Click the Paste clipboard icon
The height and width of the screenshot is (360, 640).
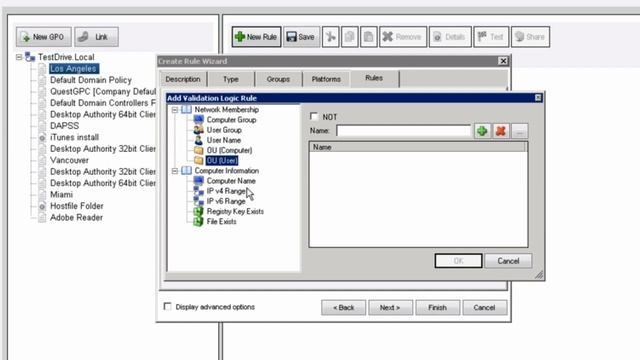tap(369, 37)
